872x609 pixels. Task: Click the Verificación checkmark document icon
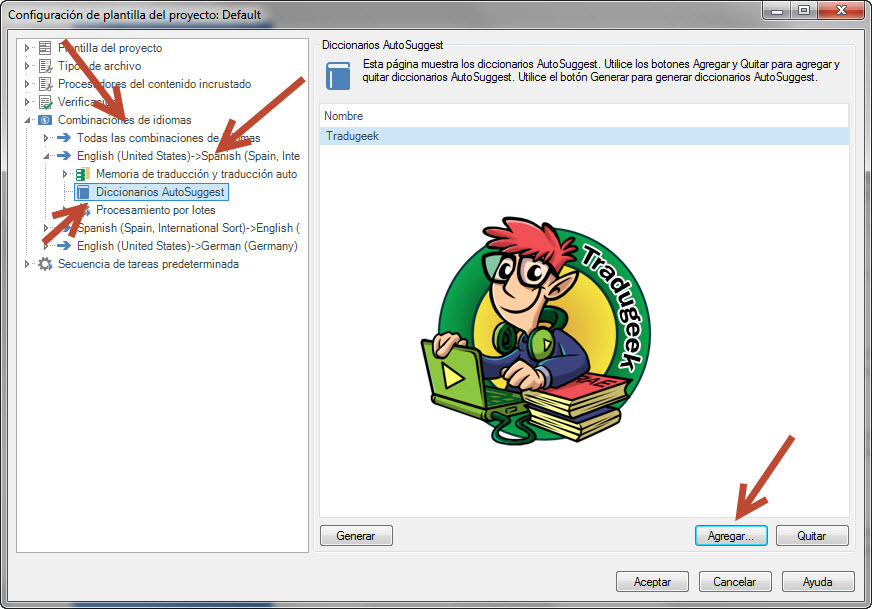[x=44, y=102]
